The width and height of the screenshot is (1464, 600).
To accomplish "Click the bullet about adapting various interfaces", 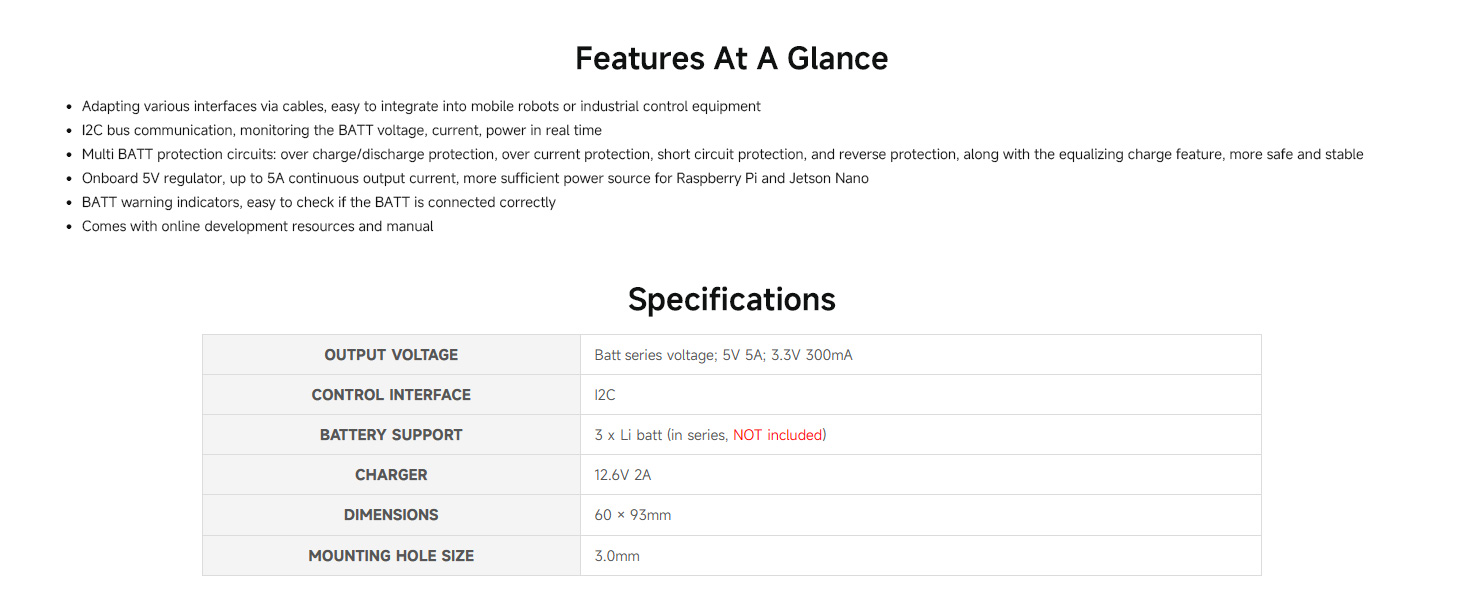I will coord(421,106).
